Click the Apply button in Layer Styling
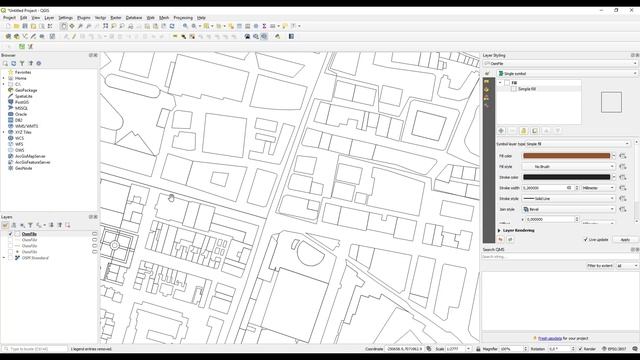The height and width of the screenshot is (360, 640). [624, 240]
